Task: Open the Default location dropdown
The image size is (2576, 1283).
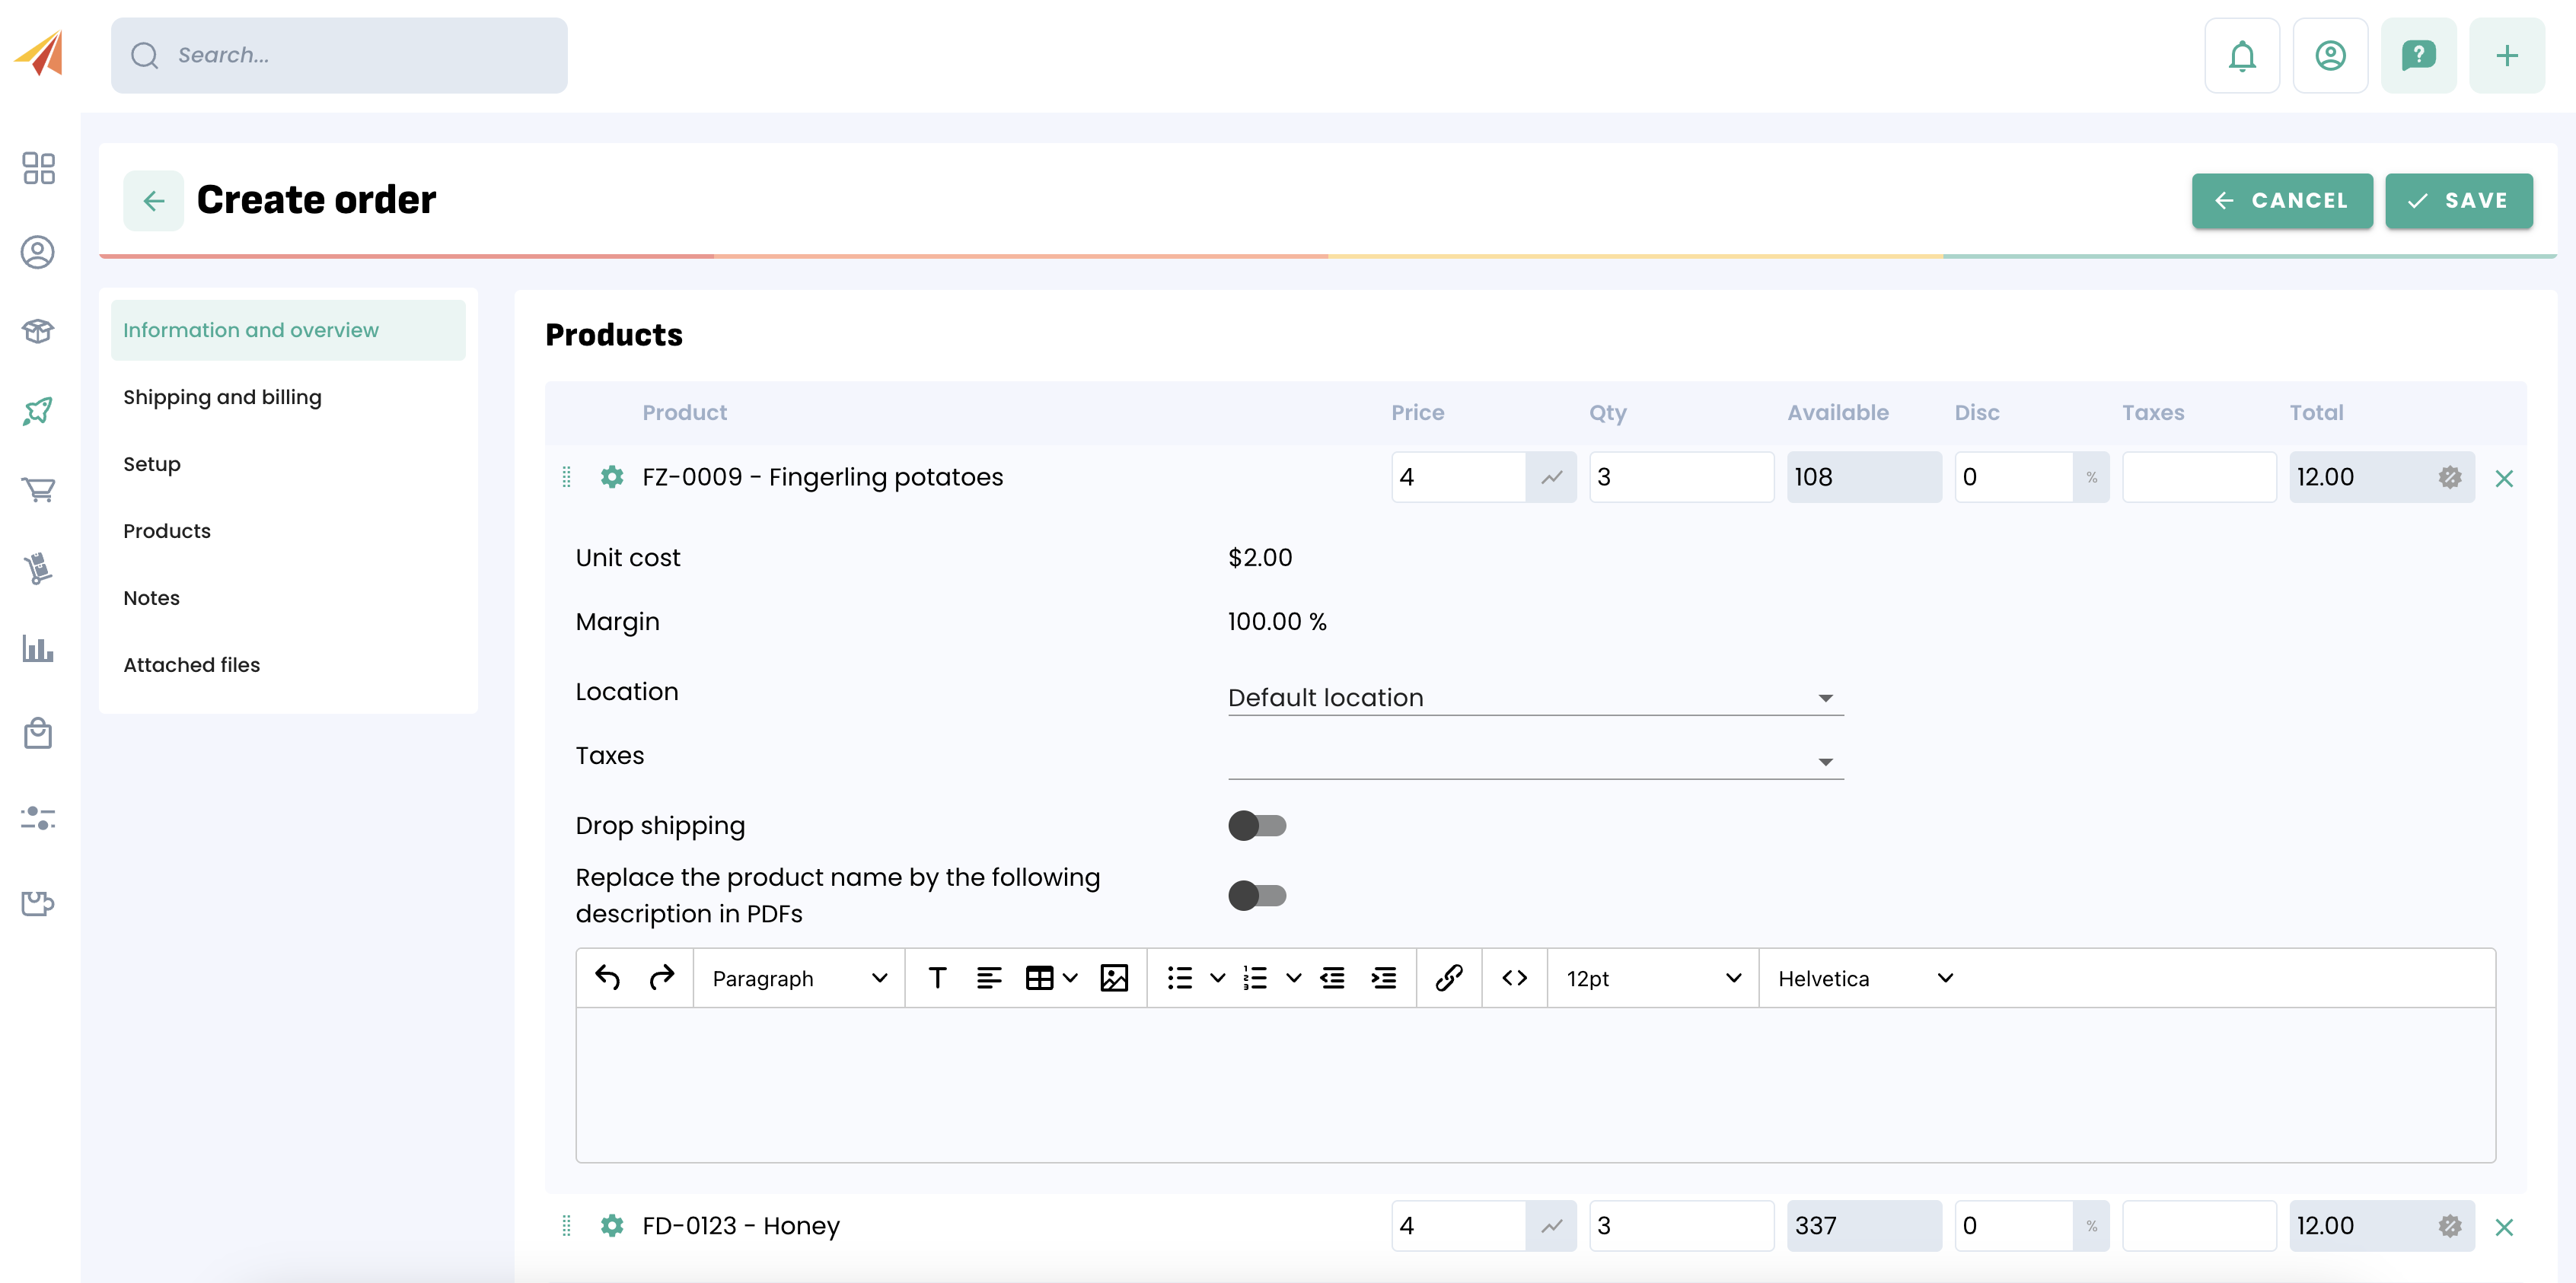Action: coord(1534,697)
